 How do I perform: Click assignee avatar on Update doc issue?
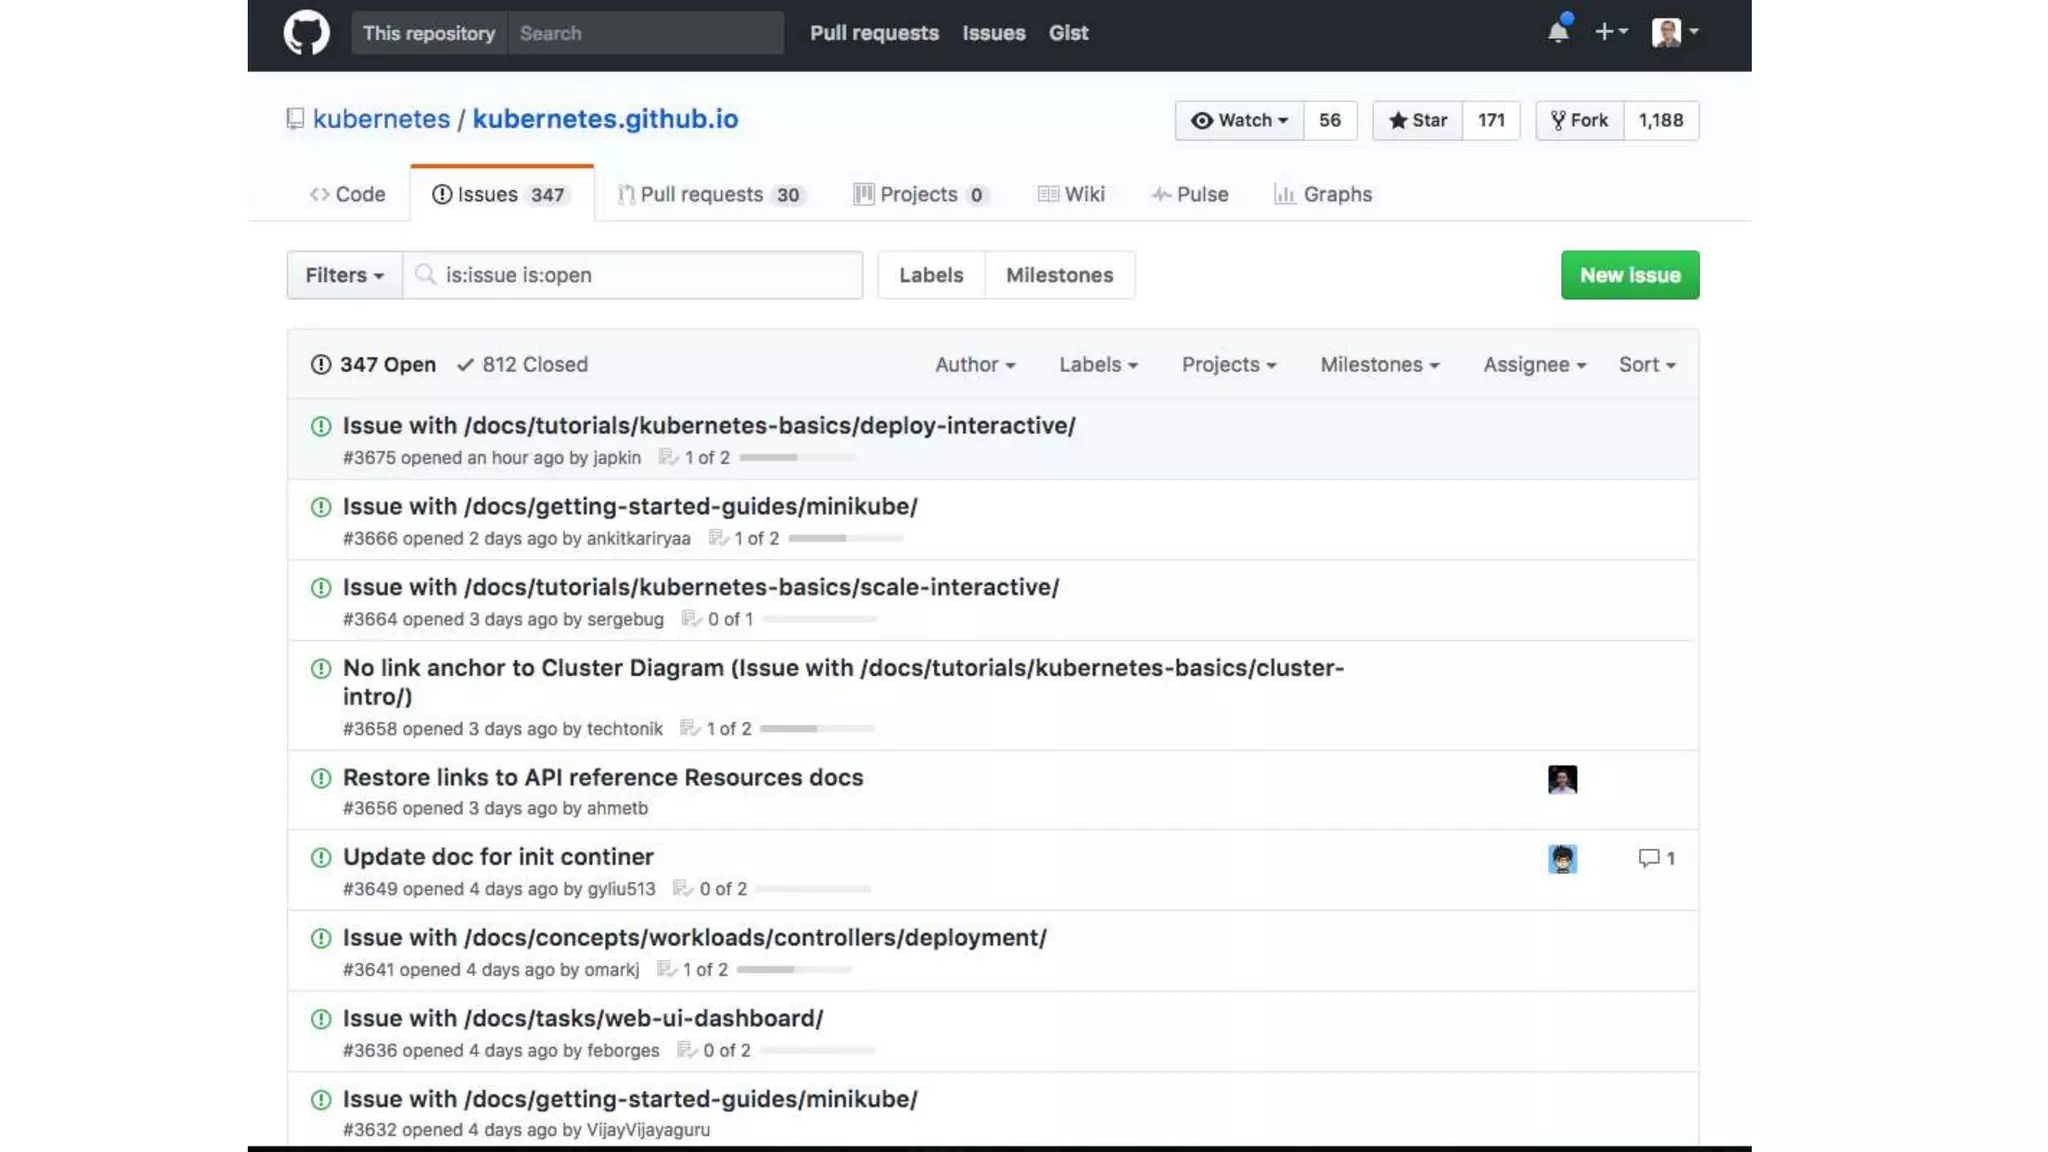point(1562,859)
